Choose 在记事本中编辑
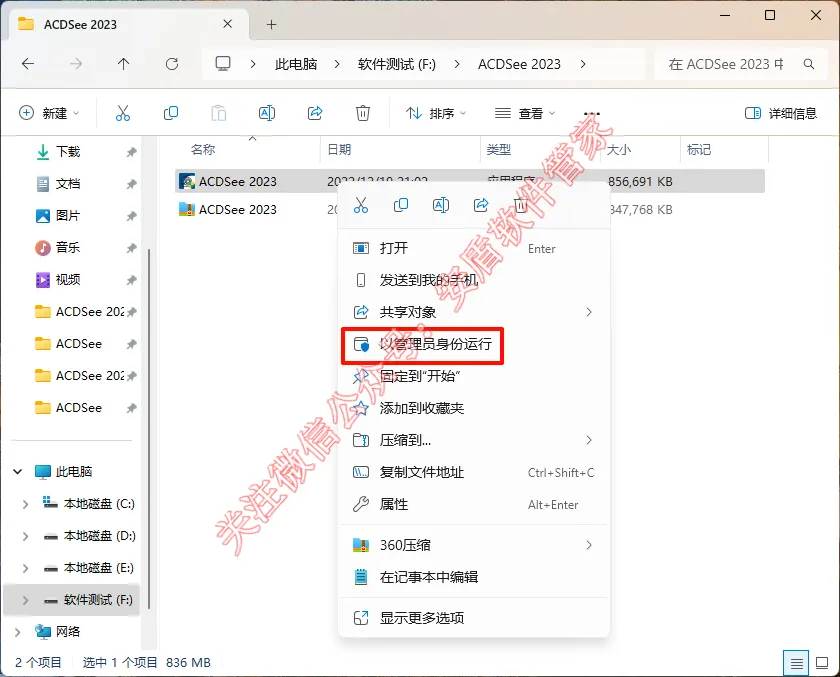The width and height of the screenshot is (840, 677). pyautogui.click(x=474, y=577)
